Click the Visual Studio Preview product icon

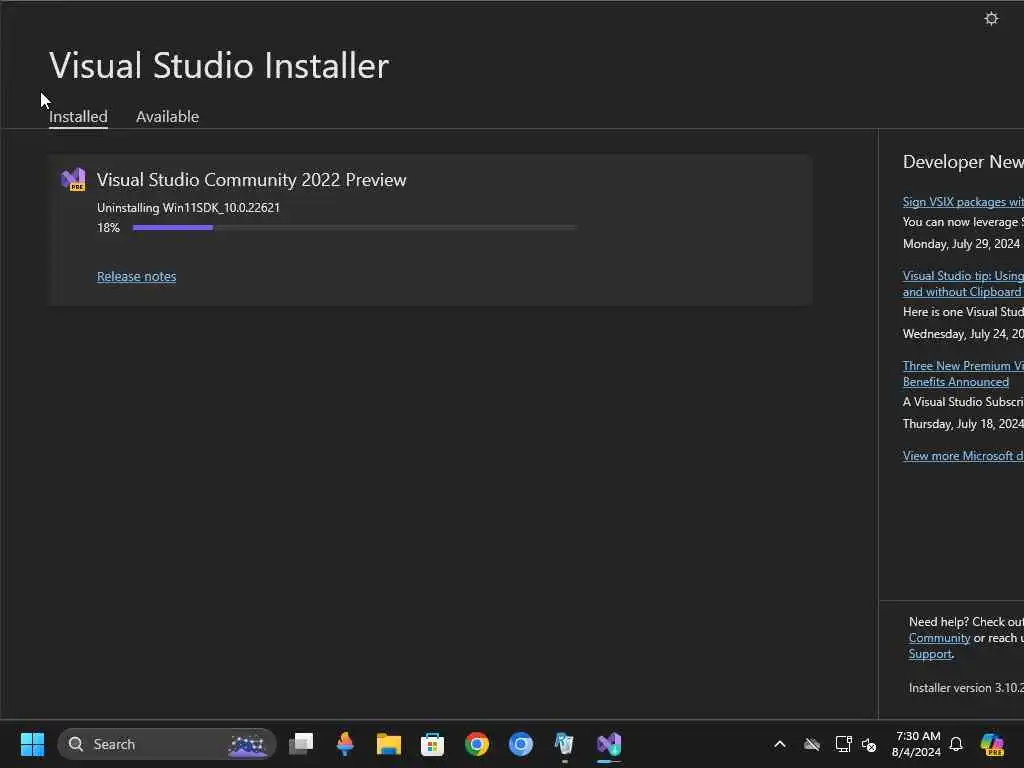tap(73, 179)
